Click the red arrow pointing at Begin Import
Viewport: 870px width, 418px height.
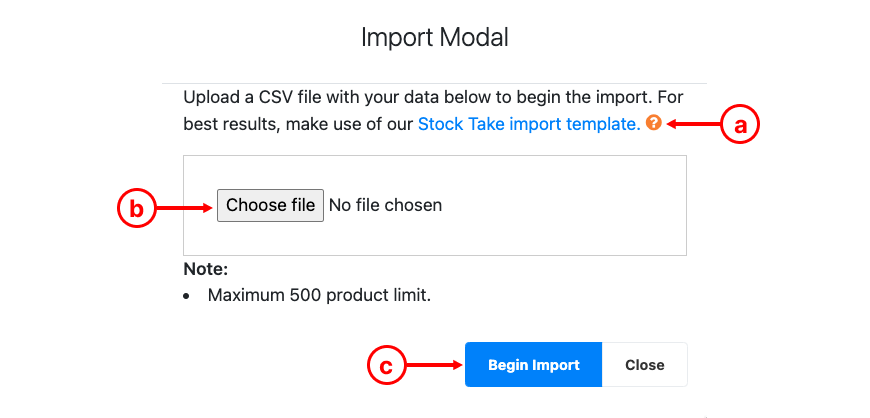coord(434,365)
